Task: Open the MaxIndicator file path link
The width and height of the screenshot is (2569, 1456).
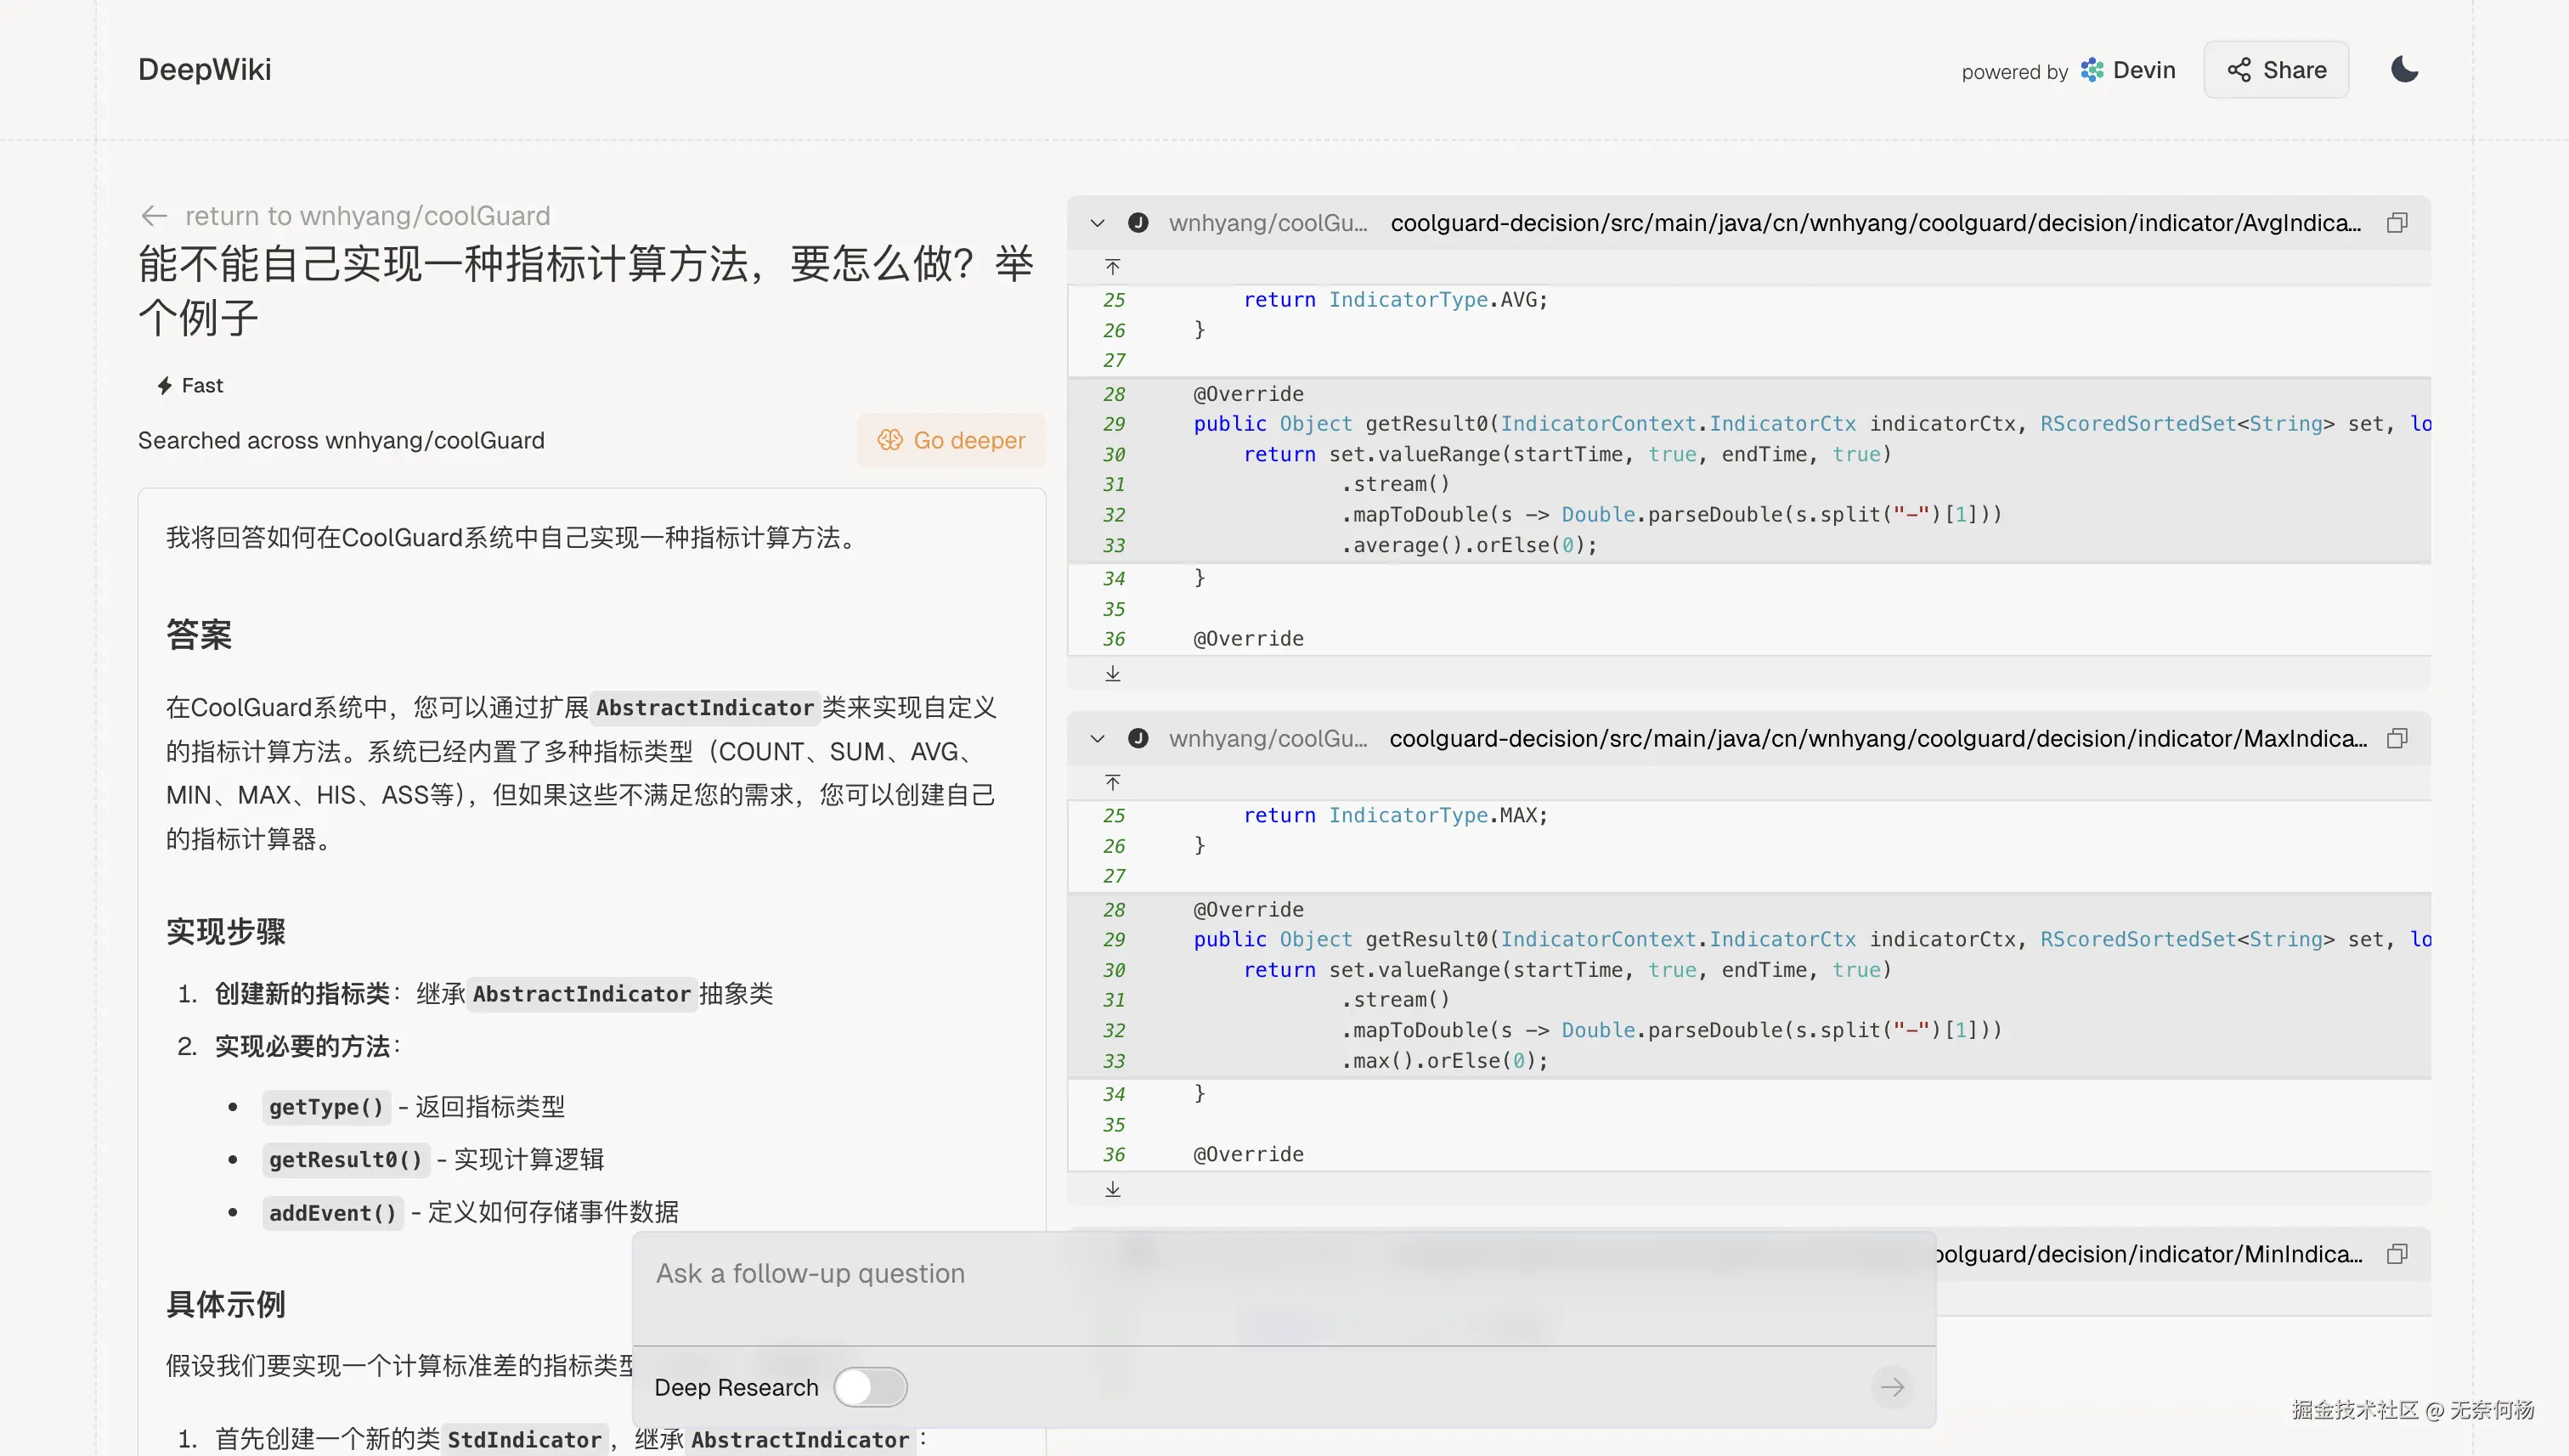Action: [1877, 739]
